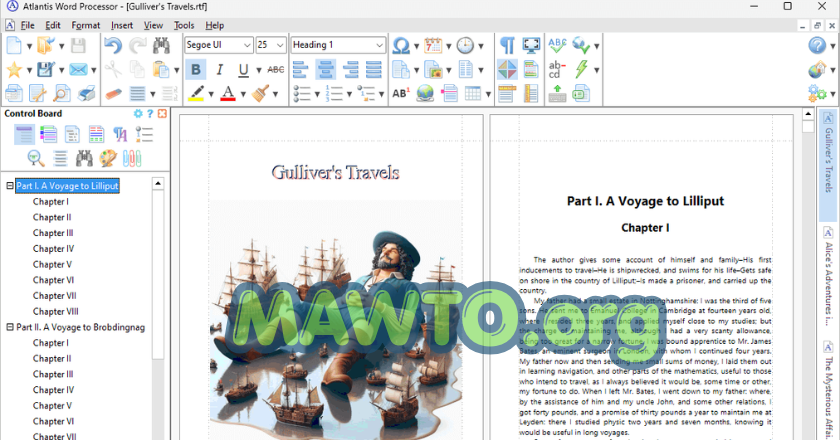Insert picture using the photo page icon
840x440 pixels.
433,70
